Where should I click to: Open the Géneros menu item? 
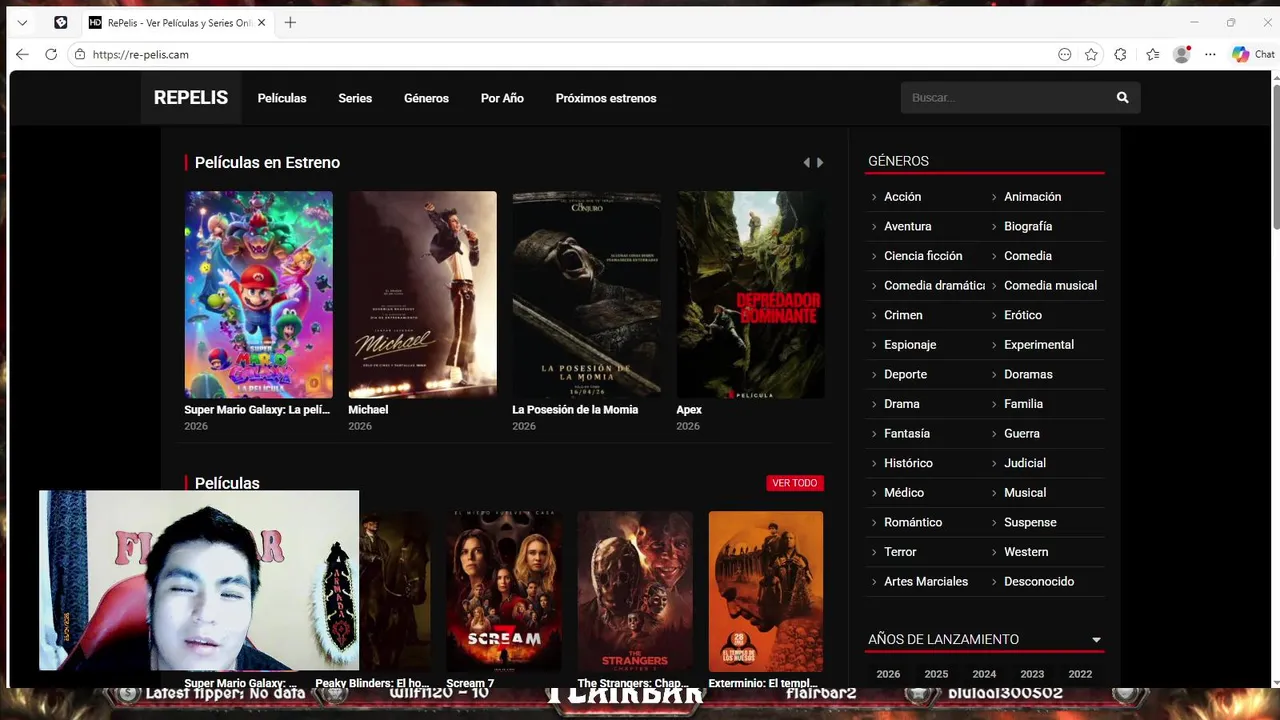[x=426, y=98]
